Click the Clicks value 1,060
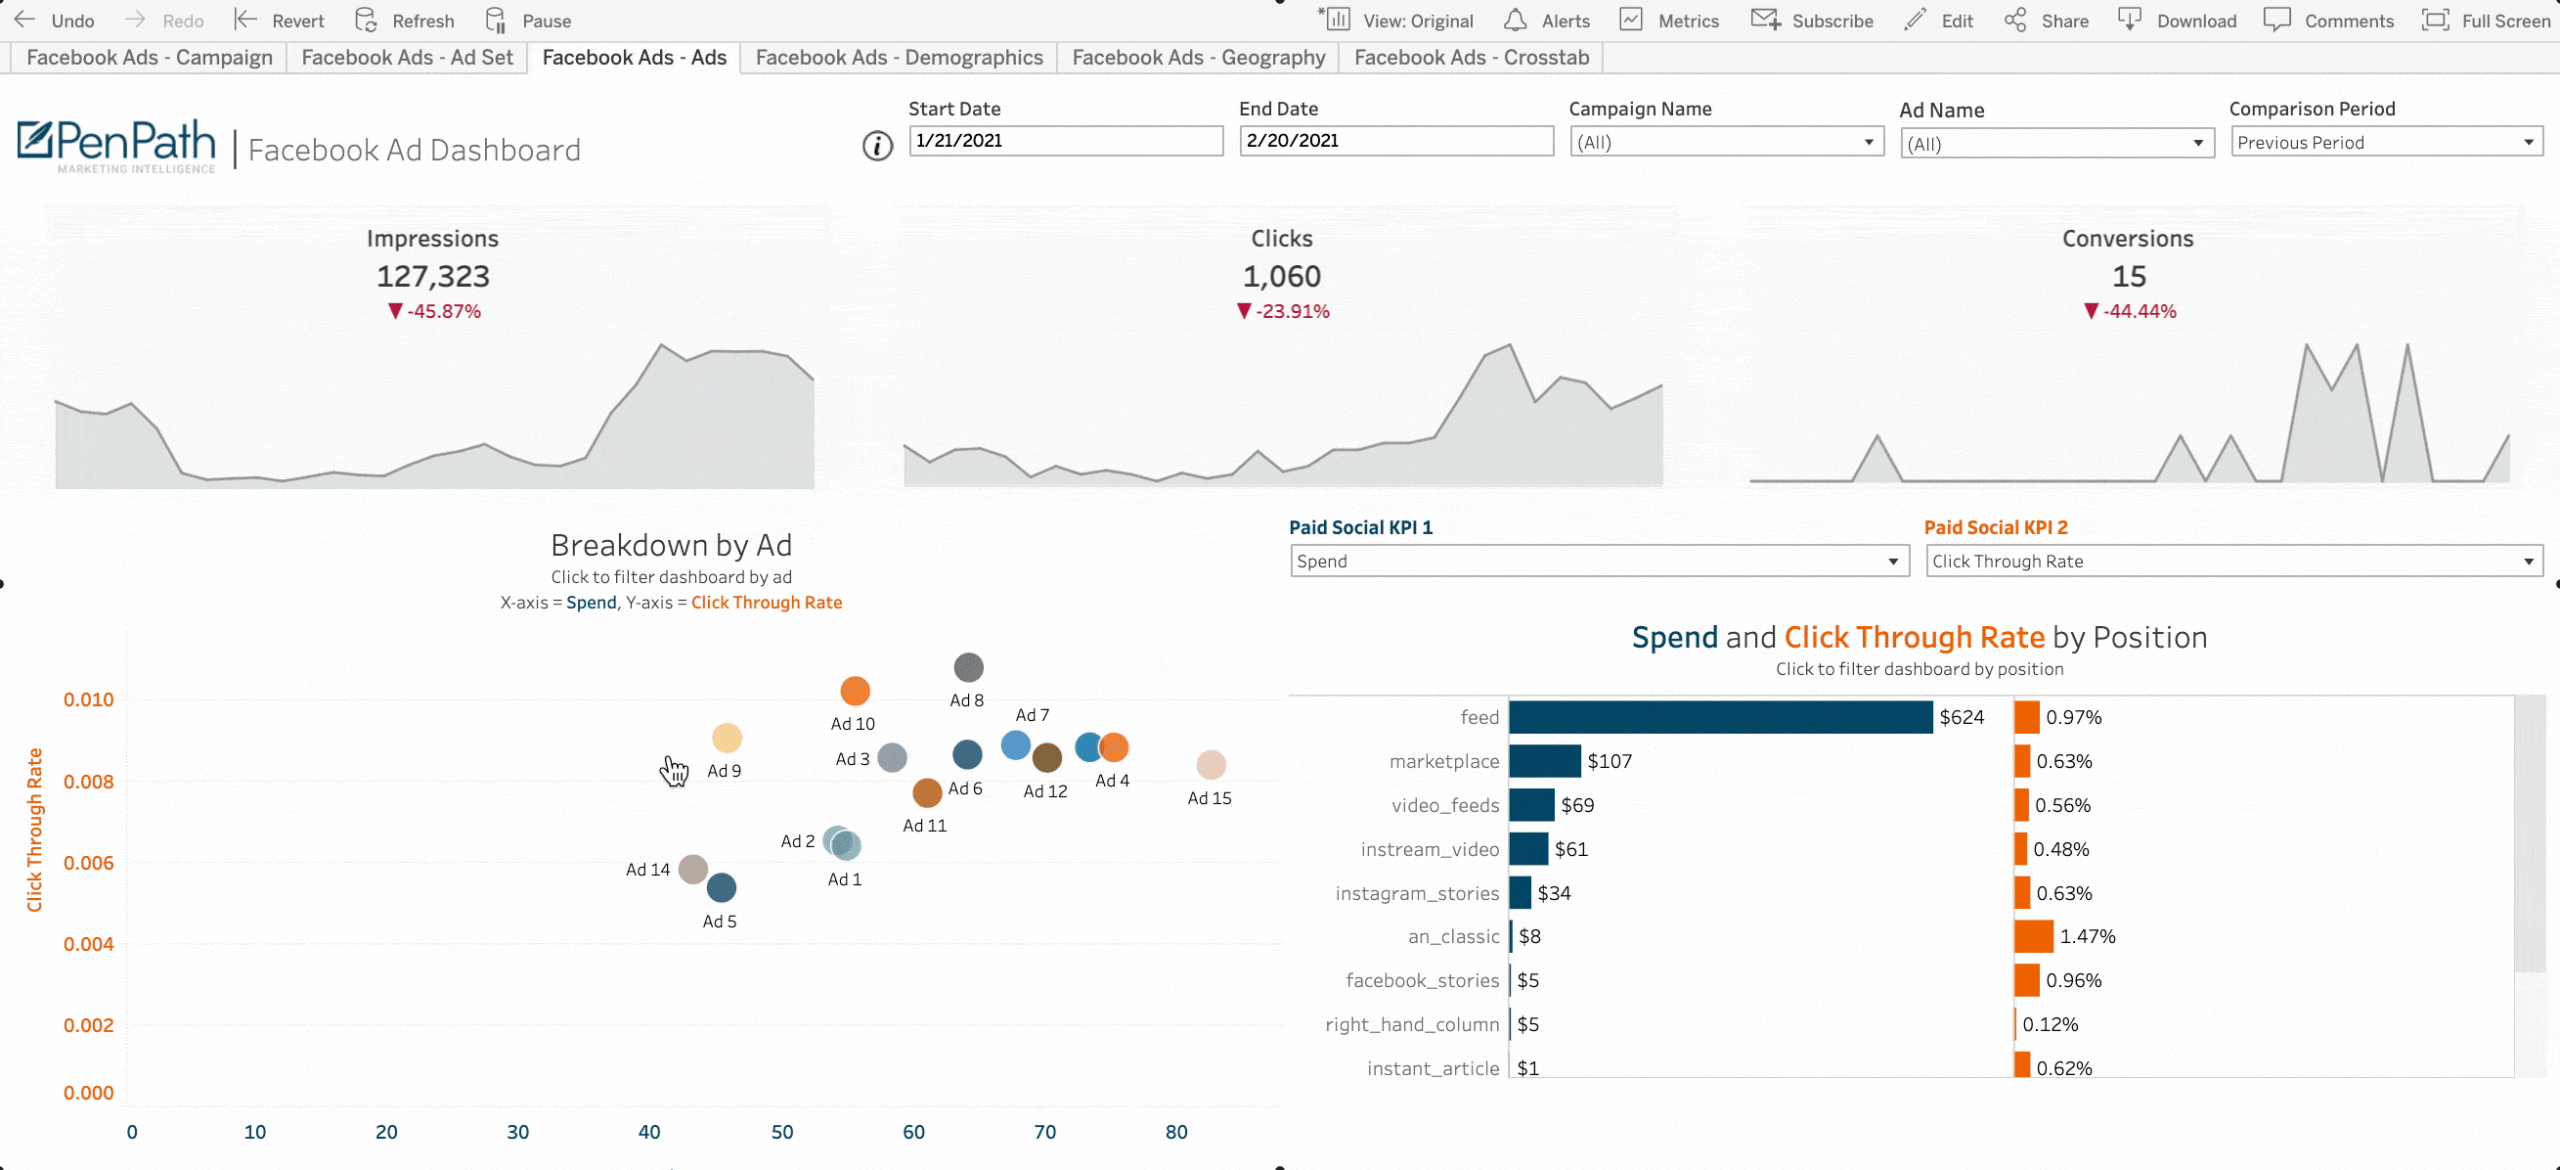The height and width of the screenshot is (1170, 2560). click(x=1282, y=277)
